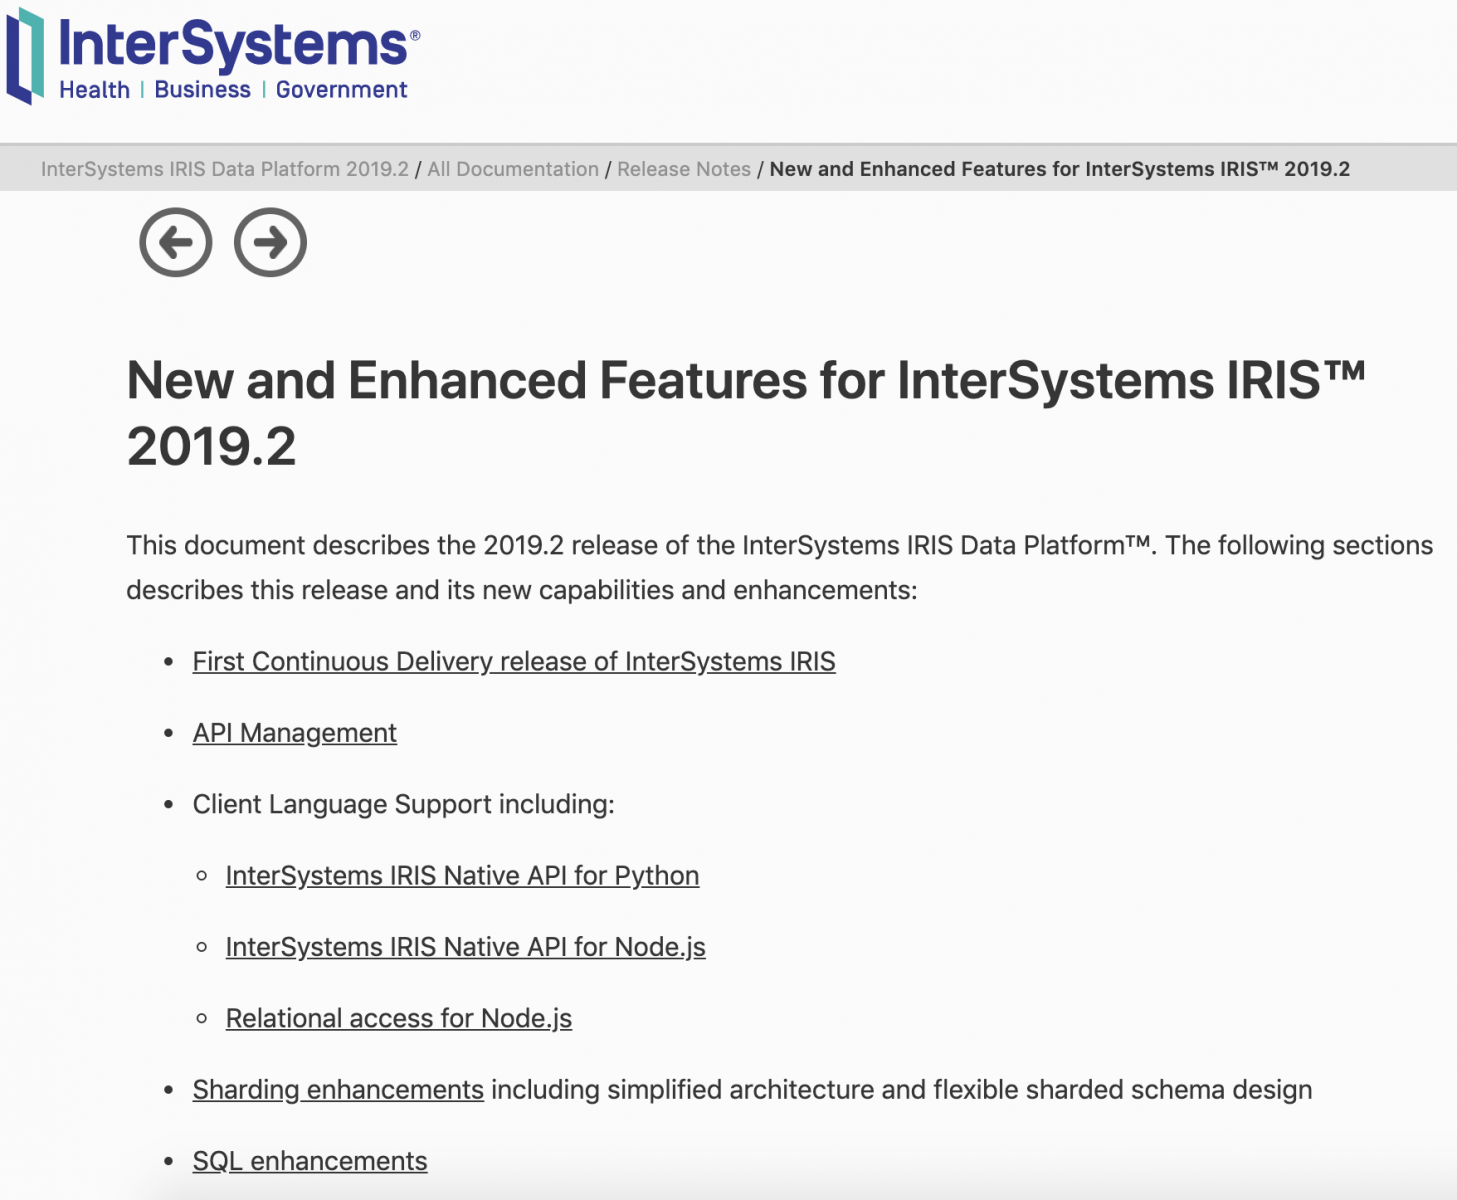Image resolution: width=1457 pixels, height=1200 pixels.
Task: Open API Management link
Action: click(295, 733)
